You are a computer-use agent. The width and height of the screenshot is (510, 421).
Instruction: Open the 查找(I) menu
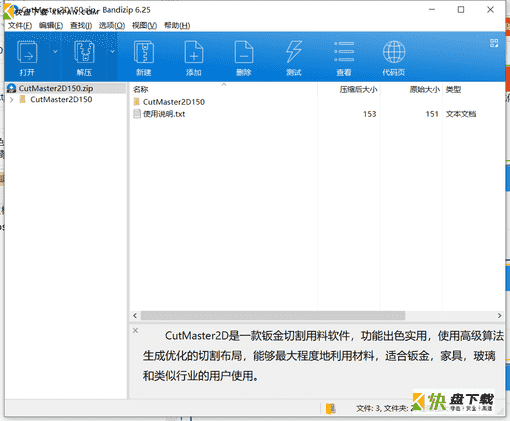[x=81, y=26]
